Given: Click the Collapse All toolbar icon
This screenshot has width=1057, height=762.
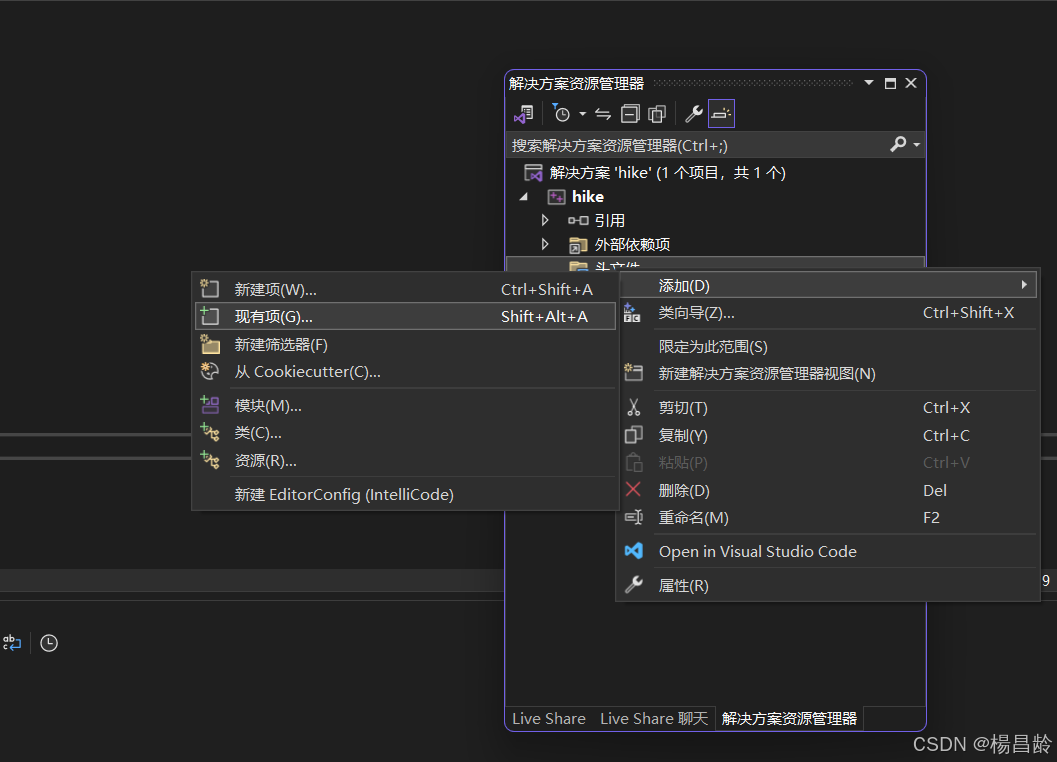Looking at the screenshot, I should pos(630,113).
